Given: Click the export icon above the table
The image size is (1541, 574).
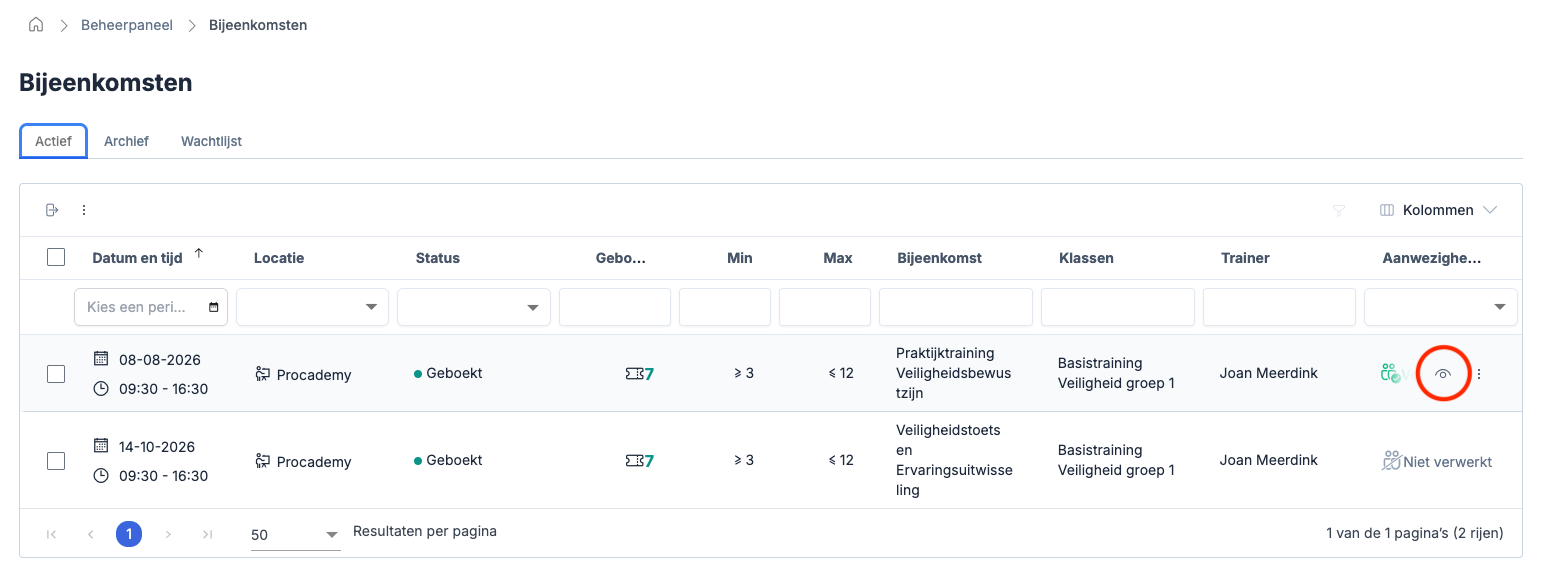Looking at the screenshot, I should pos(52,210).
